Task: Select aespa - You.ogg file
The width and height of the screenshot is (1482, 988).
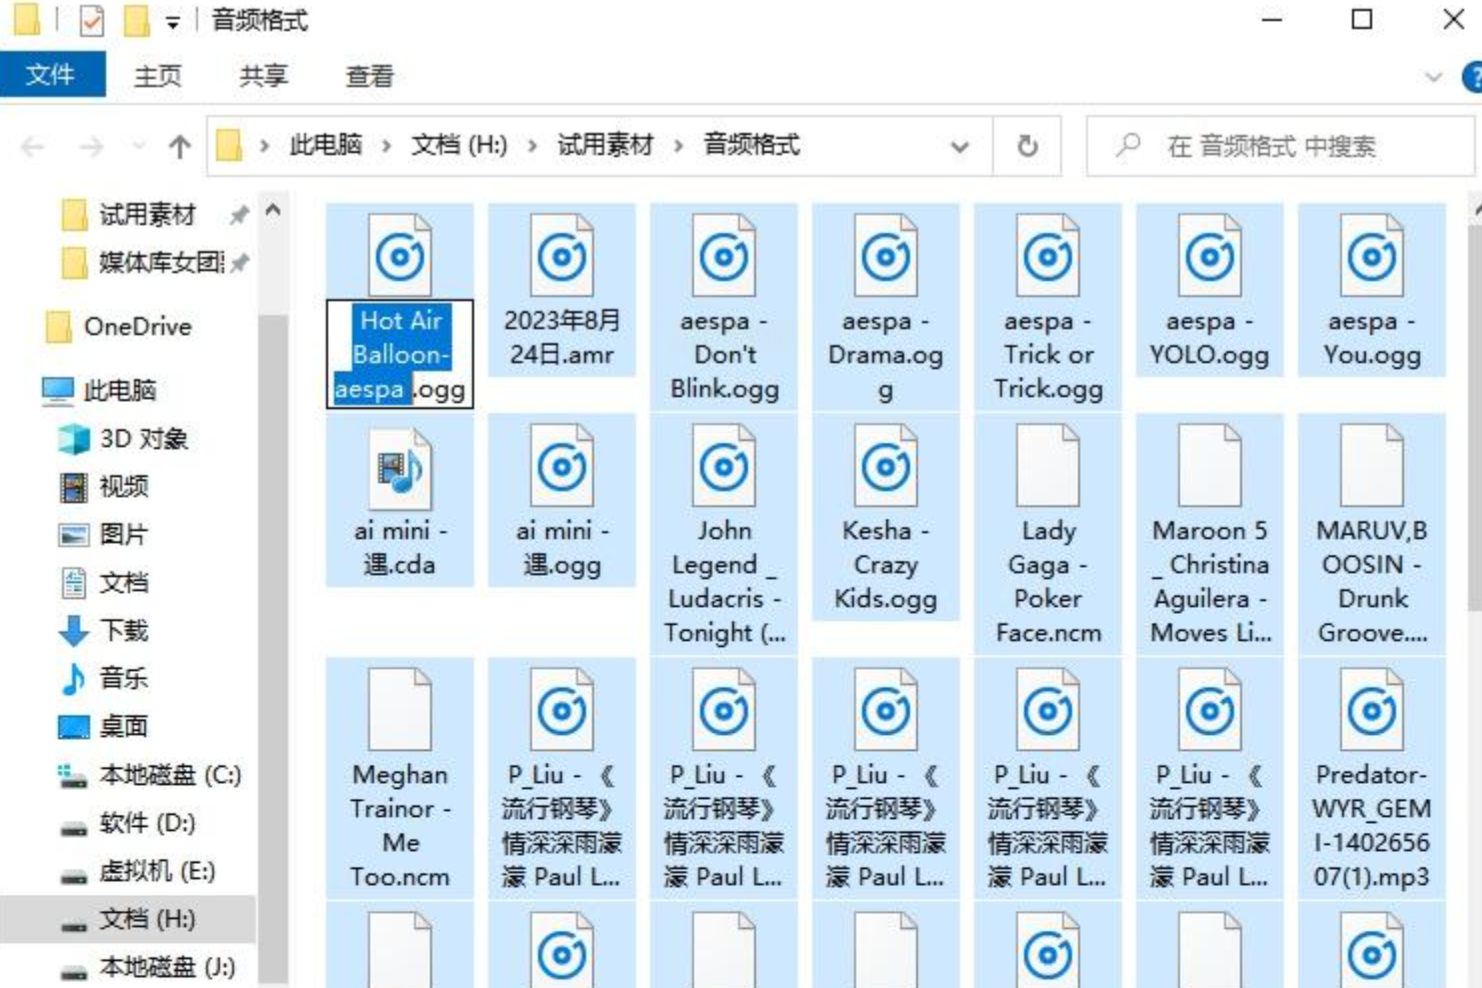Action: (1372, 290)
